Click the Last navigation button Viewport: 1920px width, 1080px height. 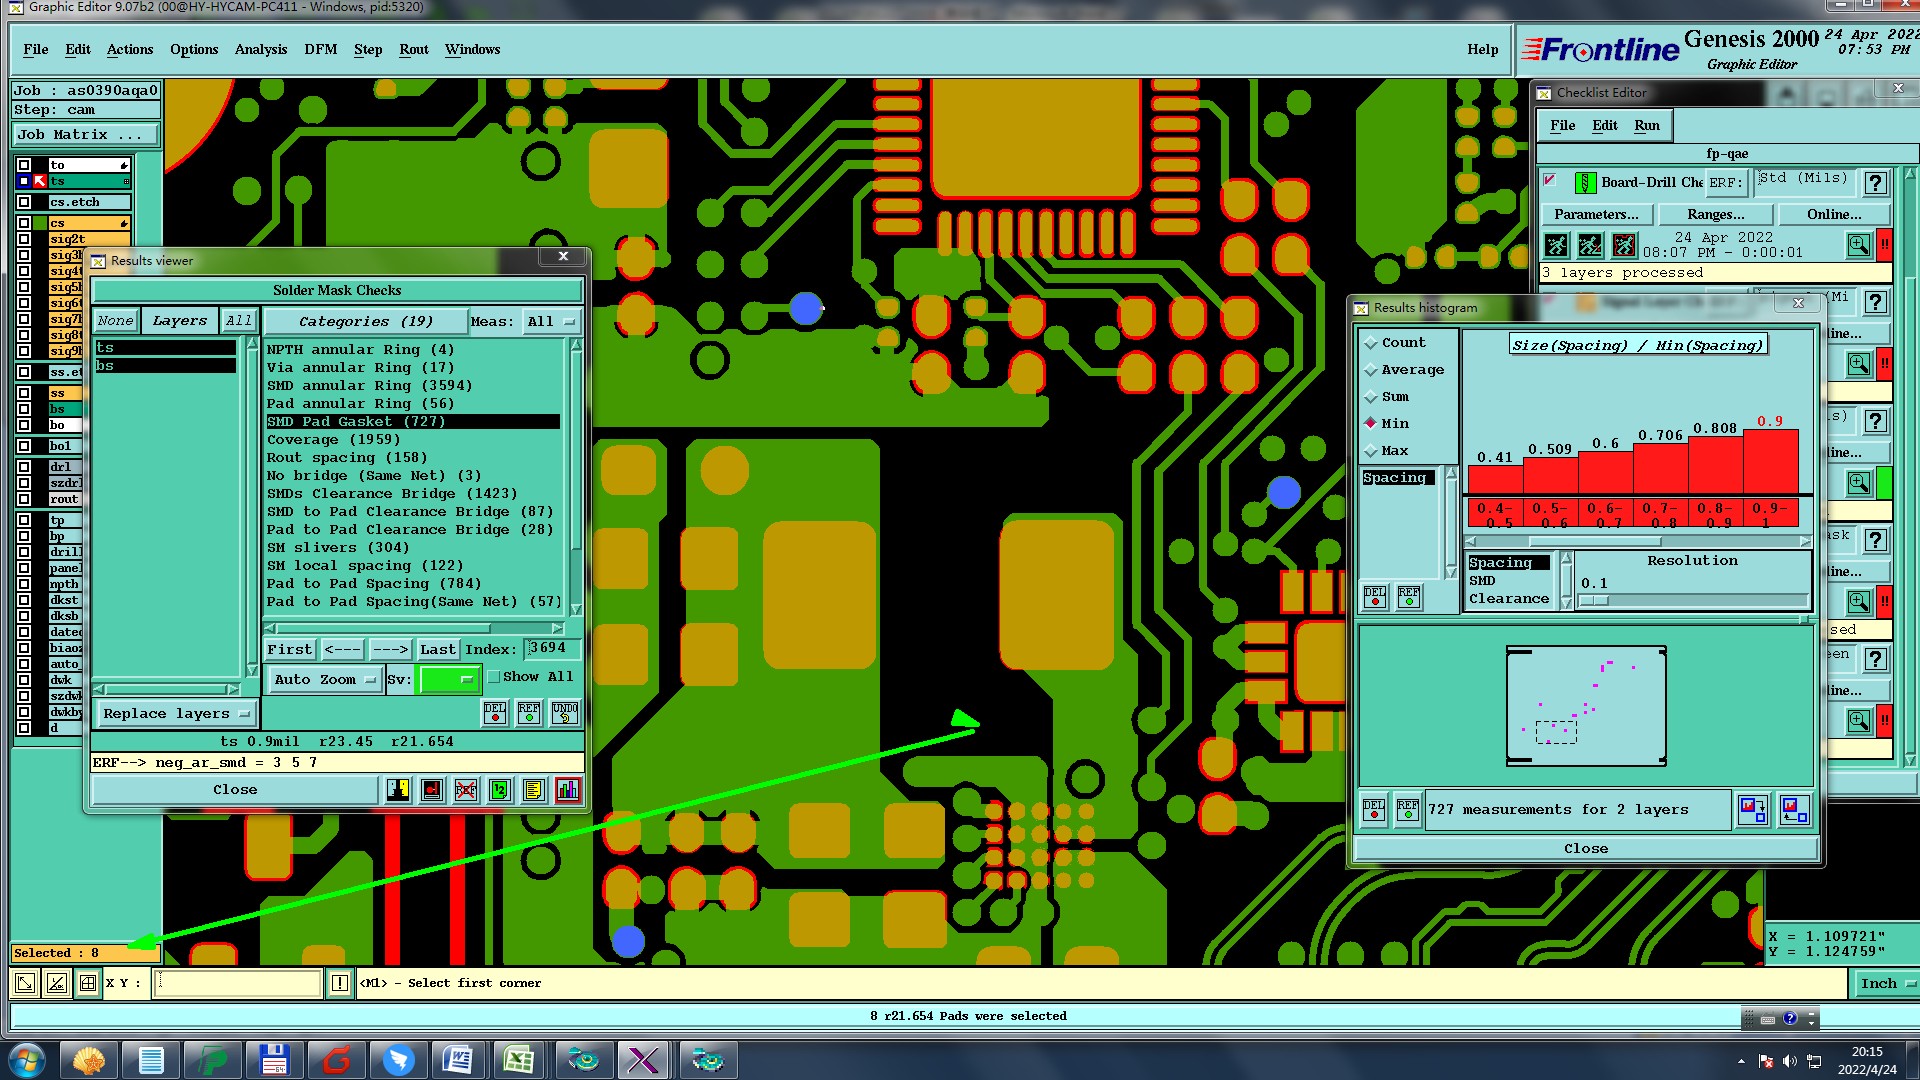(x=437, y=649)
